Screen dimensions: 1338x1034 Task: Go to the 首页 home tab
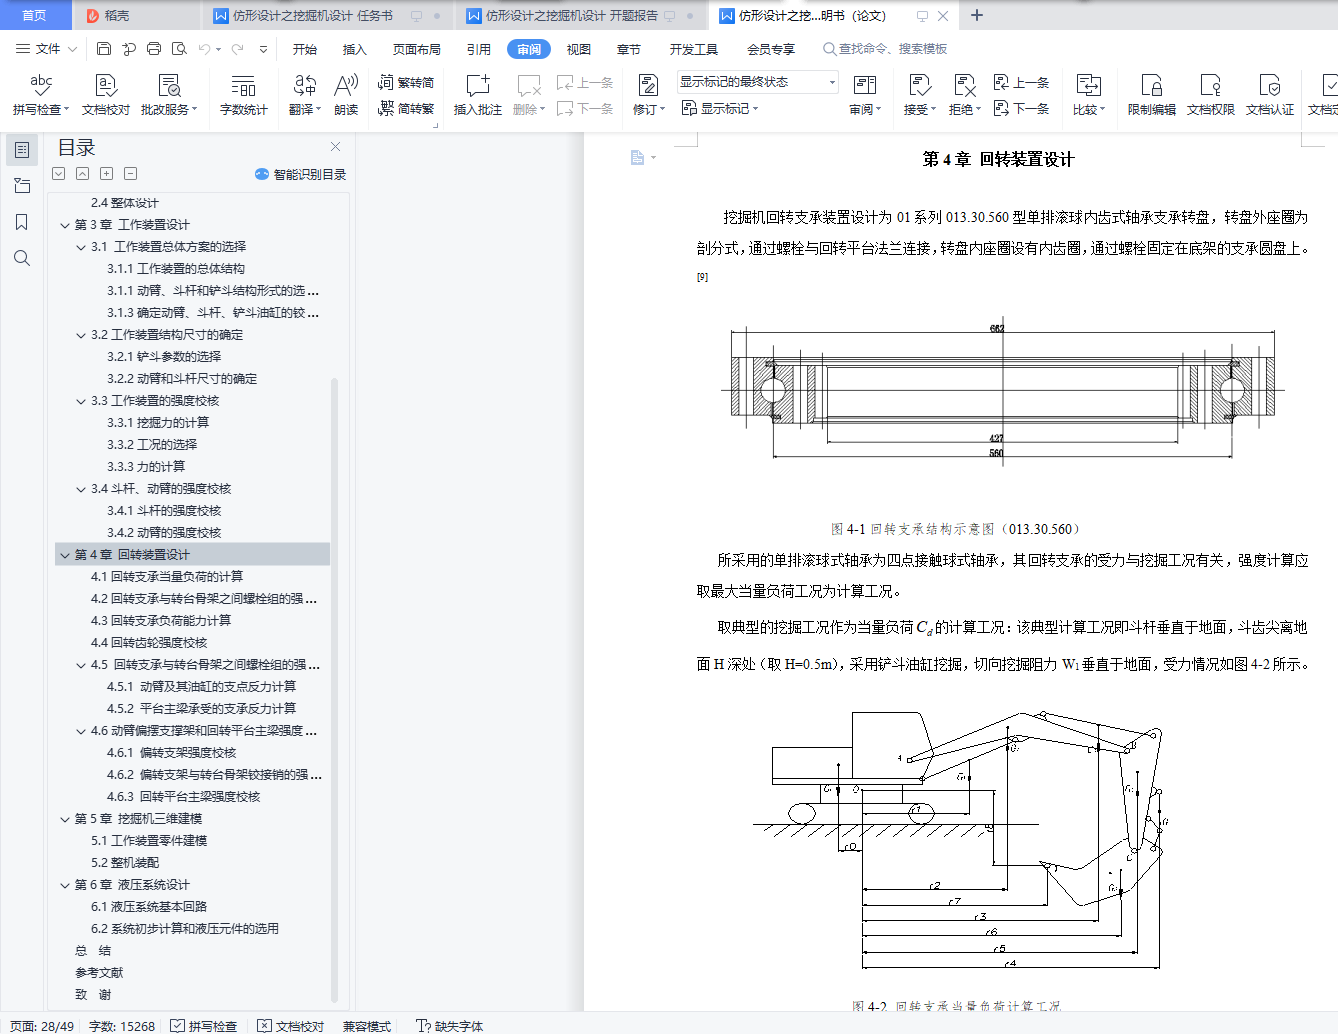coord(35,15)
